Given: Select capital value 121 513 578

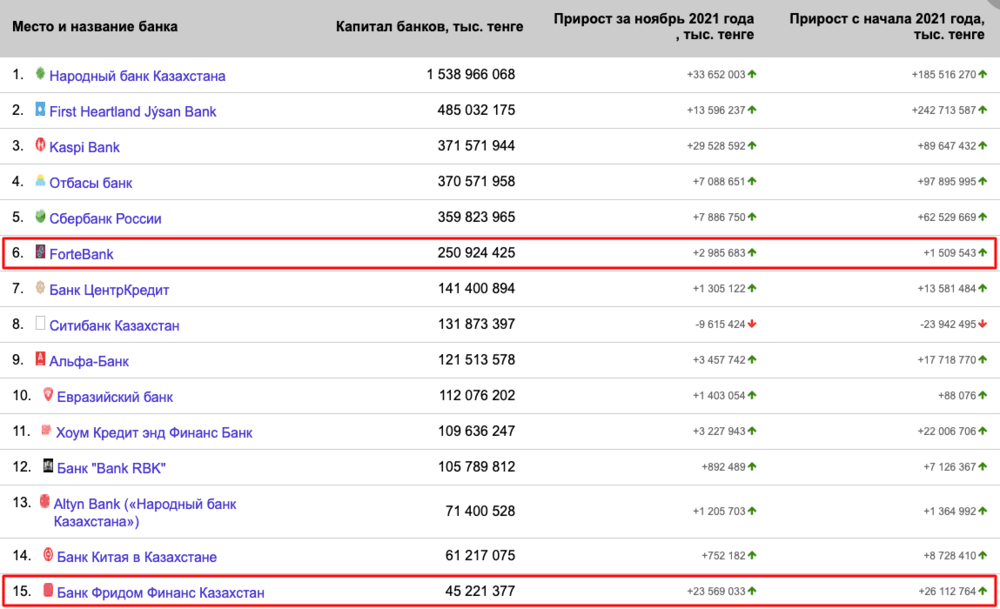Looking at the screenshot, I should pos(476,360).
